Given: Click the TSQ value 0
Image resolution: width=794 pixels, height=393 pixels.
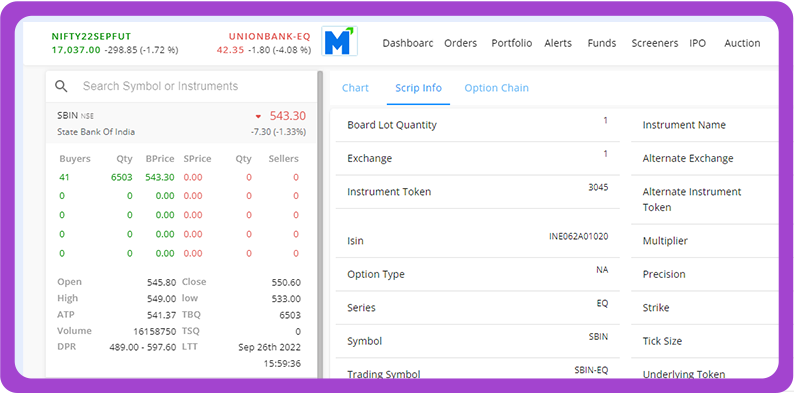Looking at the screenshot, I should click(x=298, y=332).
